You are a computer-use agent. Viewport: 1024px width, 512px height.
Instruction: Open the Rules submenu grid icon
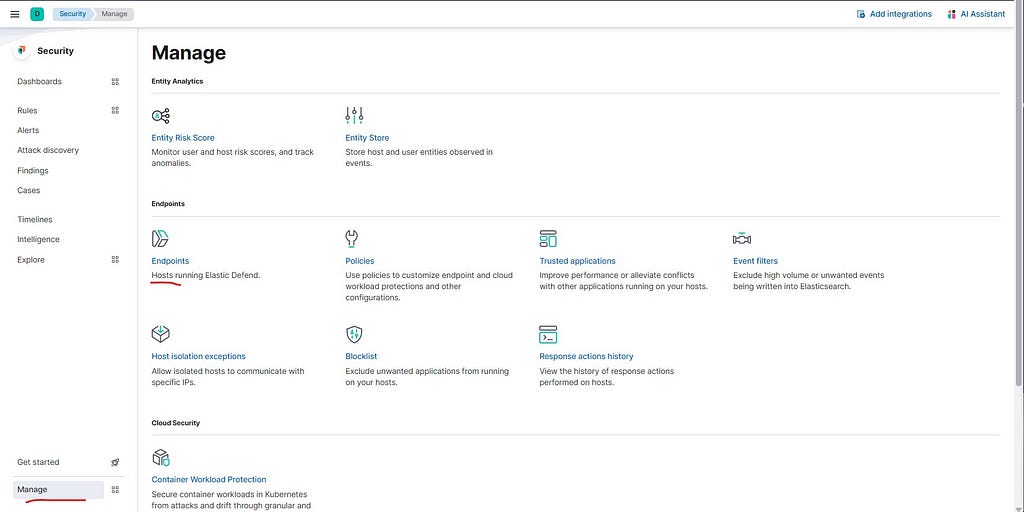click(116, 110)
